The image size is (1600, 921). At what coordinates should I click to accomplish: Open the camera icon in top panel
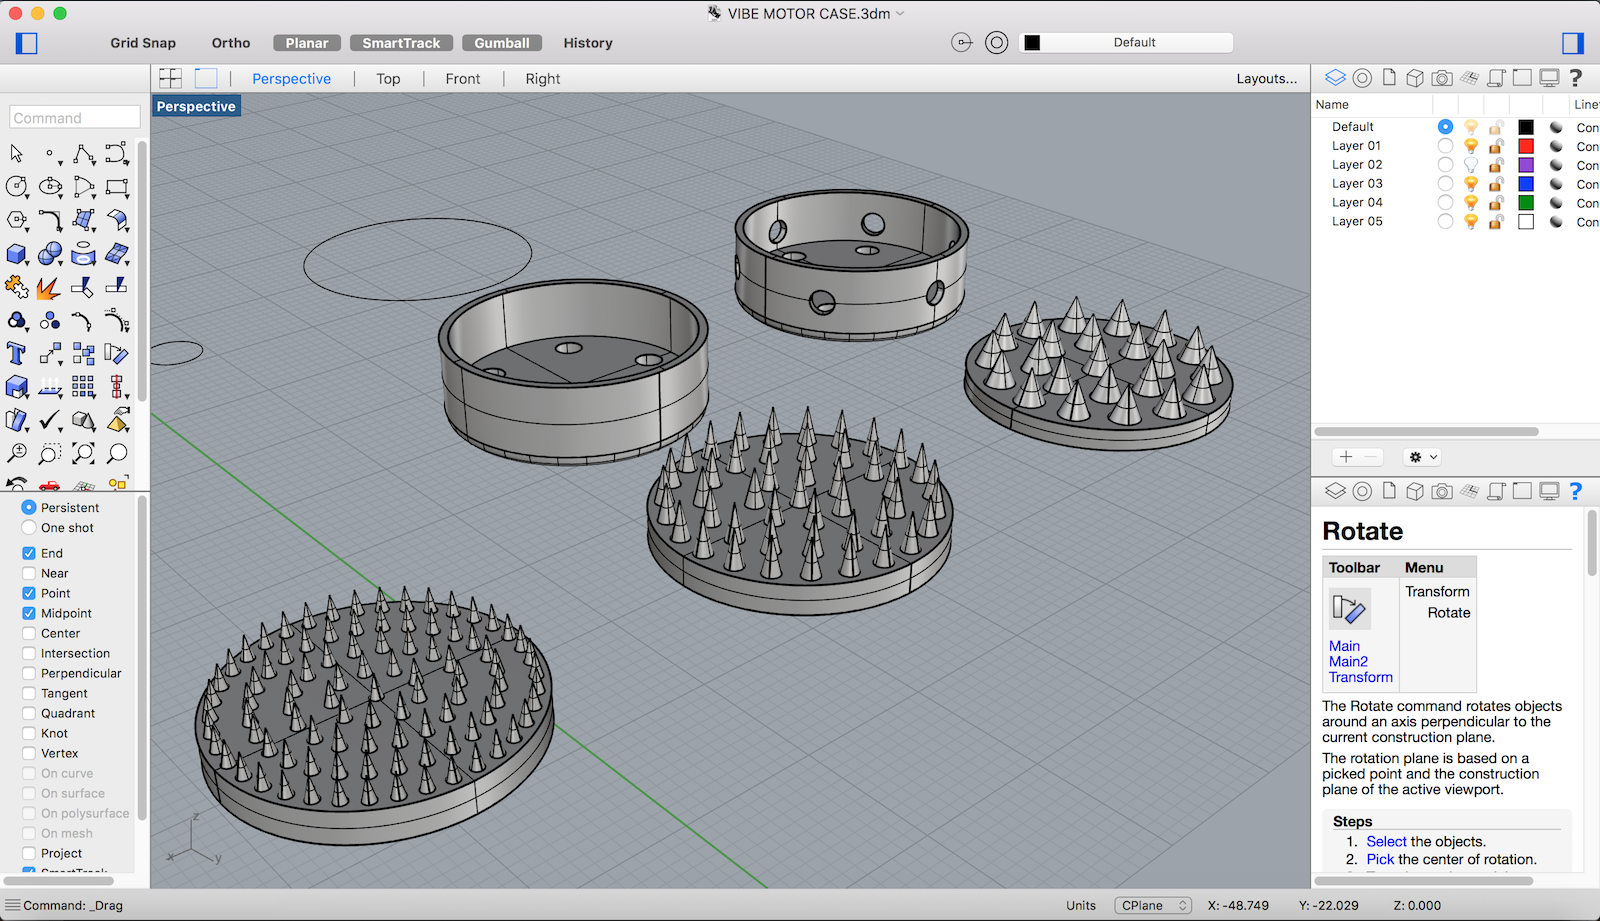click(1442, 78)
